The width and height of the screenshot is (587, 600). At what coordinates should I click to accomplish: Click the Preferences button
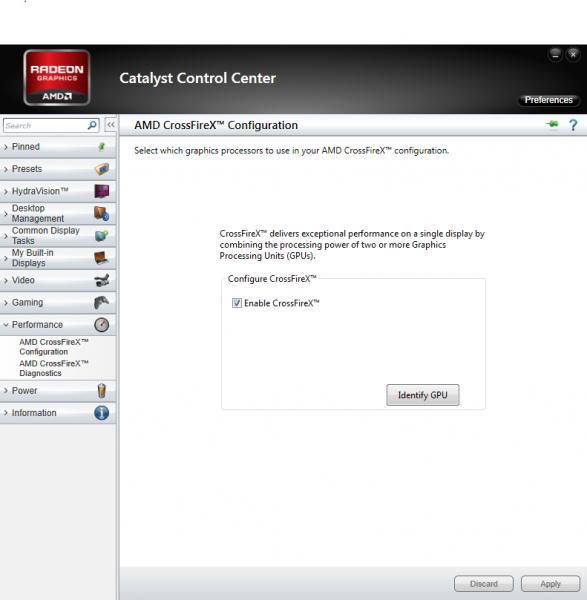click(x=548, y=100)
